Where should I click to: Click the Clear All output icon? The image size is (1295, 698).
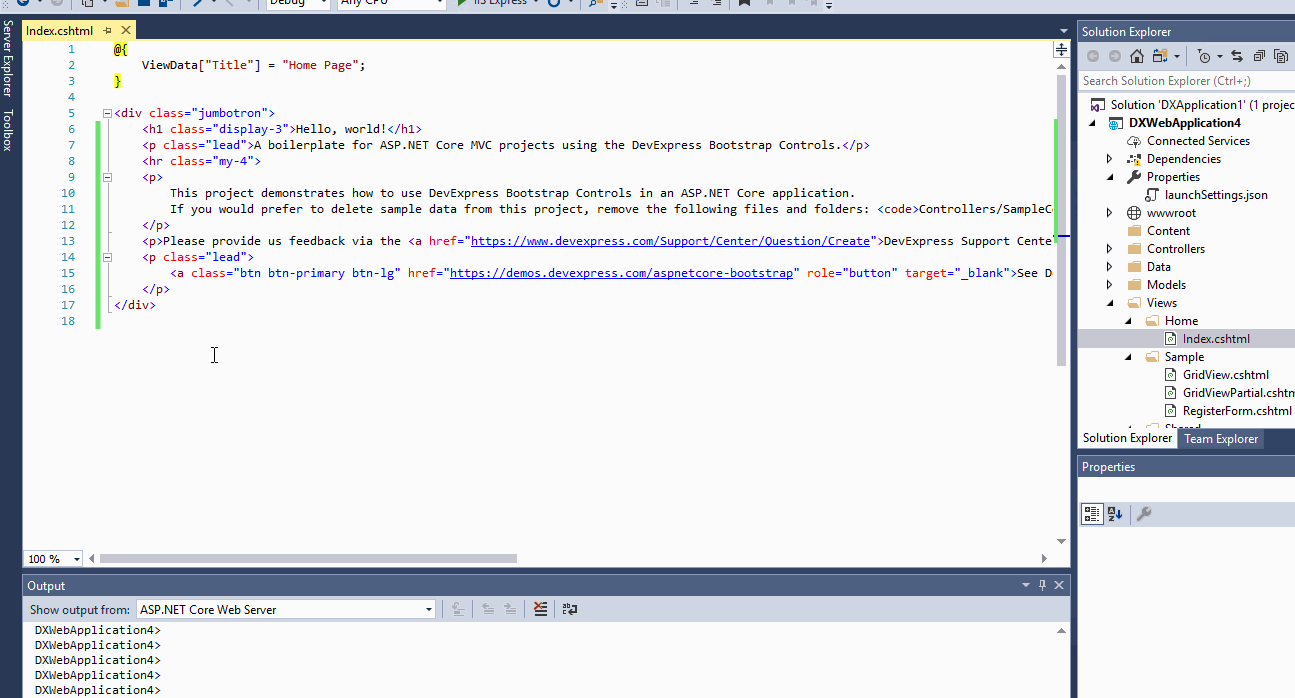pos(540,609)
